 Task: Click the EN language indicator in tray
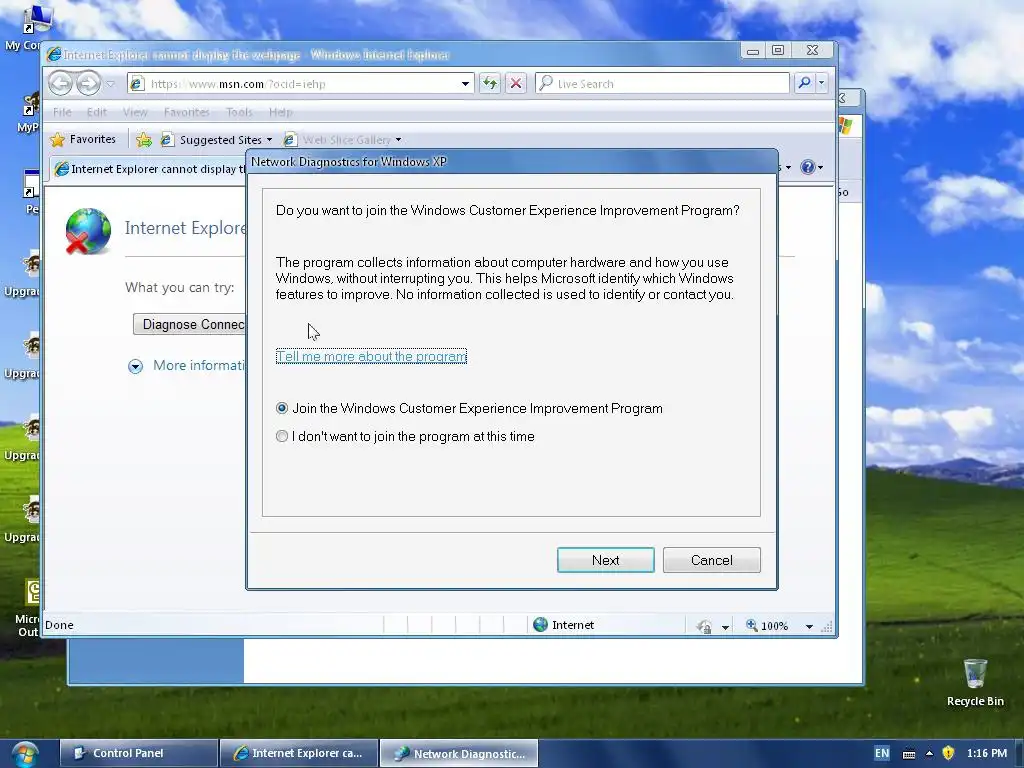tap(882, 753)
